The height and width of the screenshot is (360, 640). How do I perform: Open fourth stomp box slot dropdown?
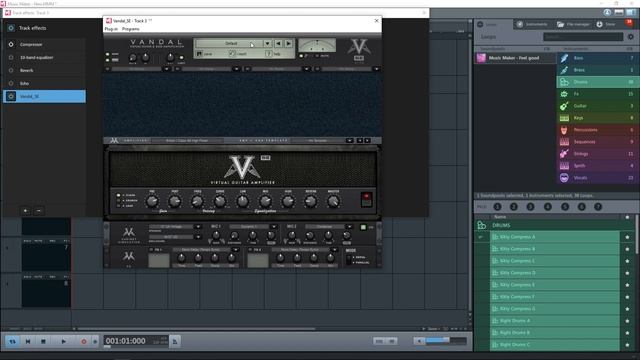(x=376, y=69)
